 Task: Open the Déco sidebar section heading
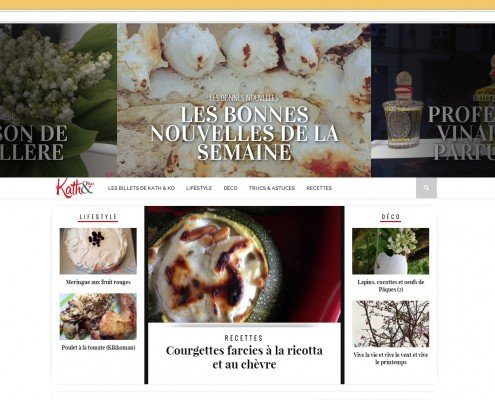(391, 217)
